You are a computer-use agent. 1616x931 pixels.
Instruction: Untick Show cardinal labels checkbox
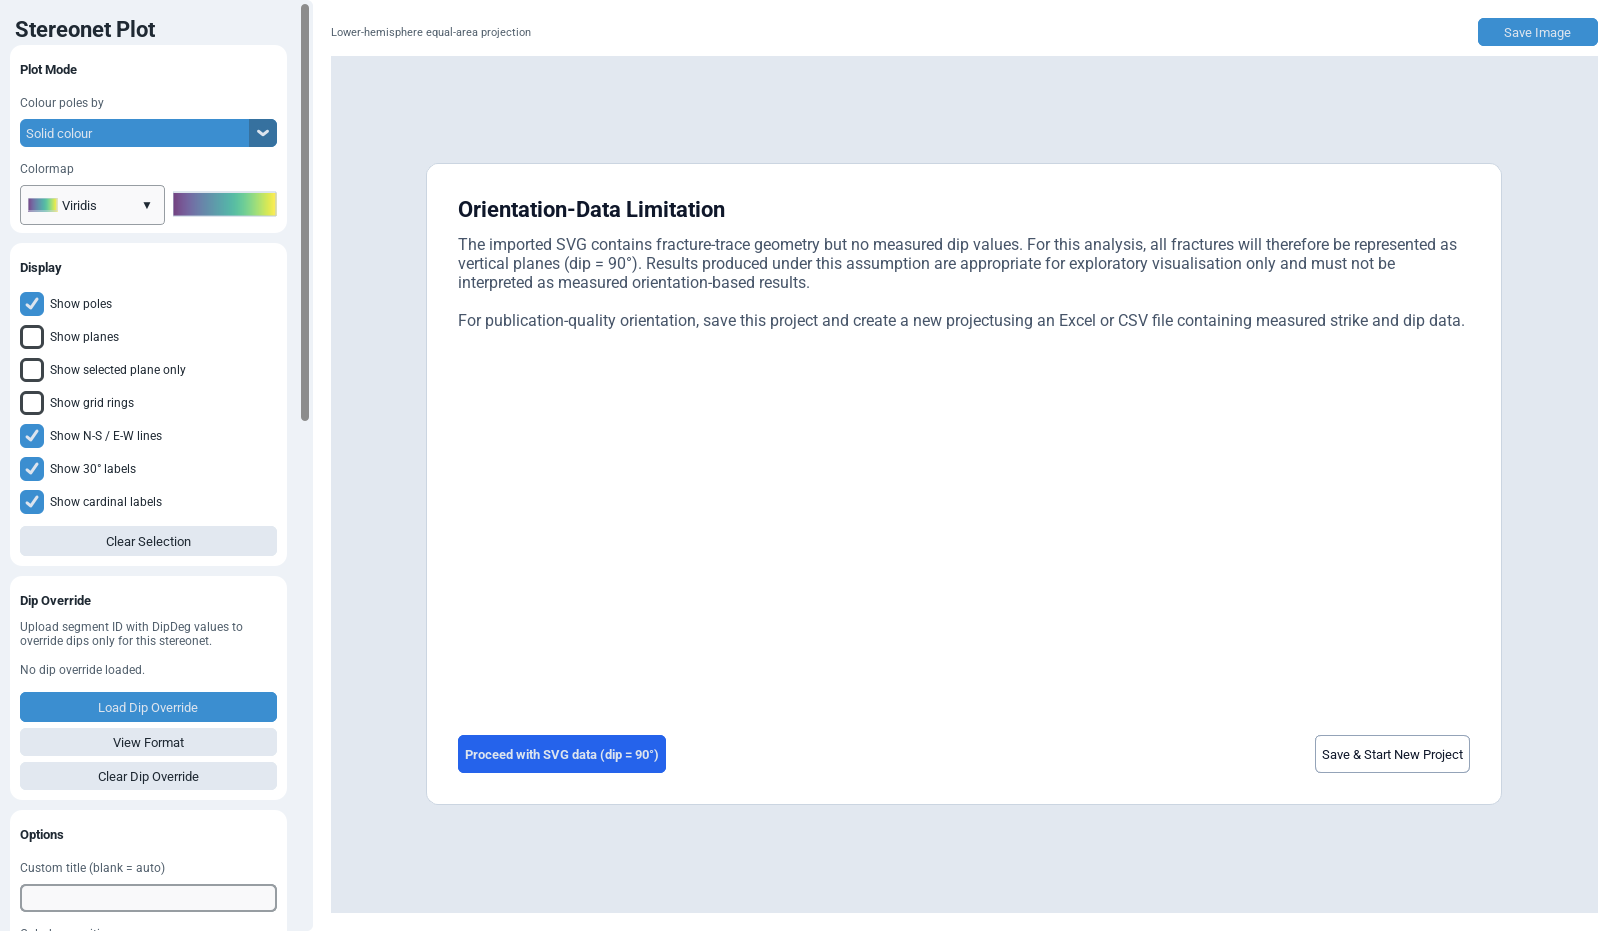click(x=32, y=502)
